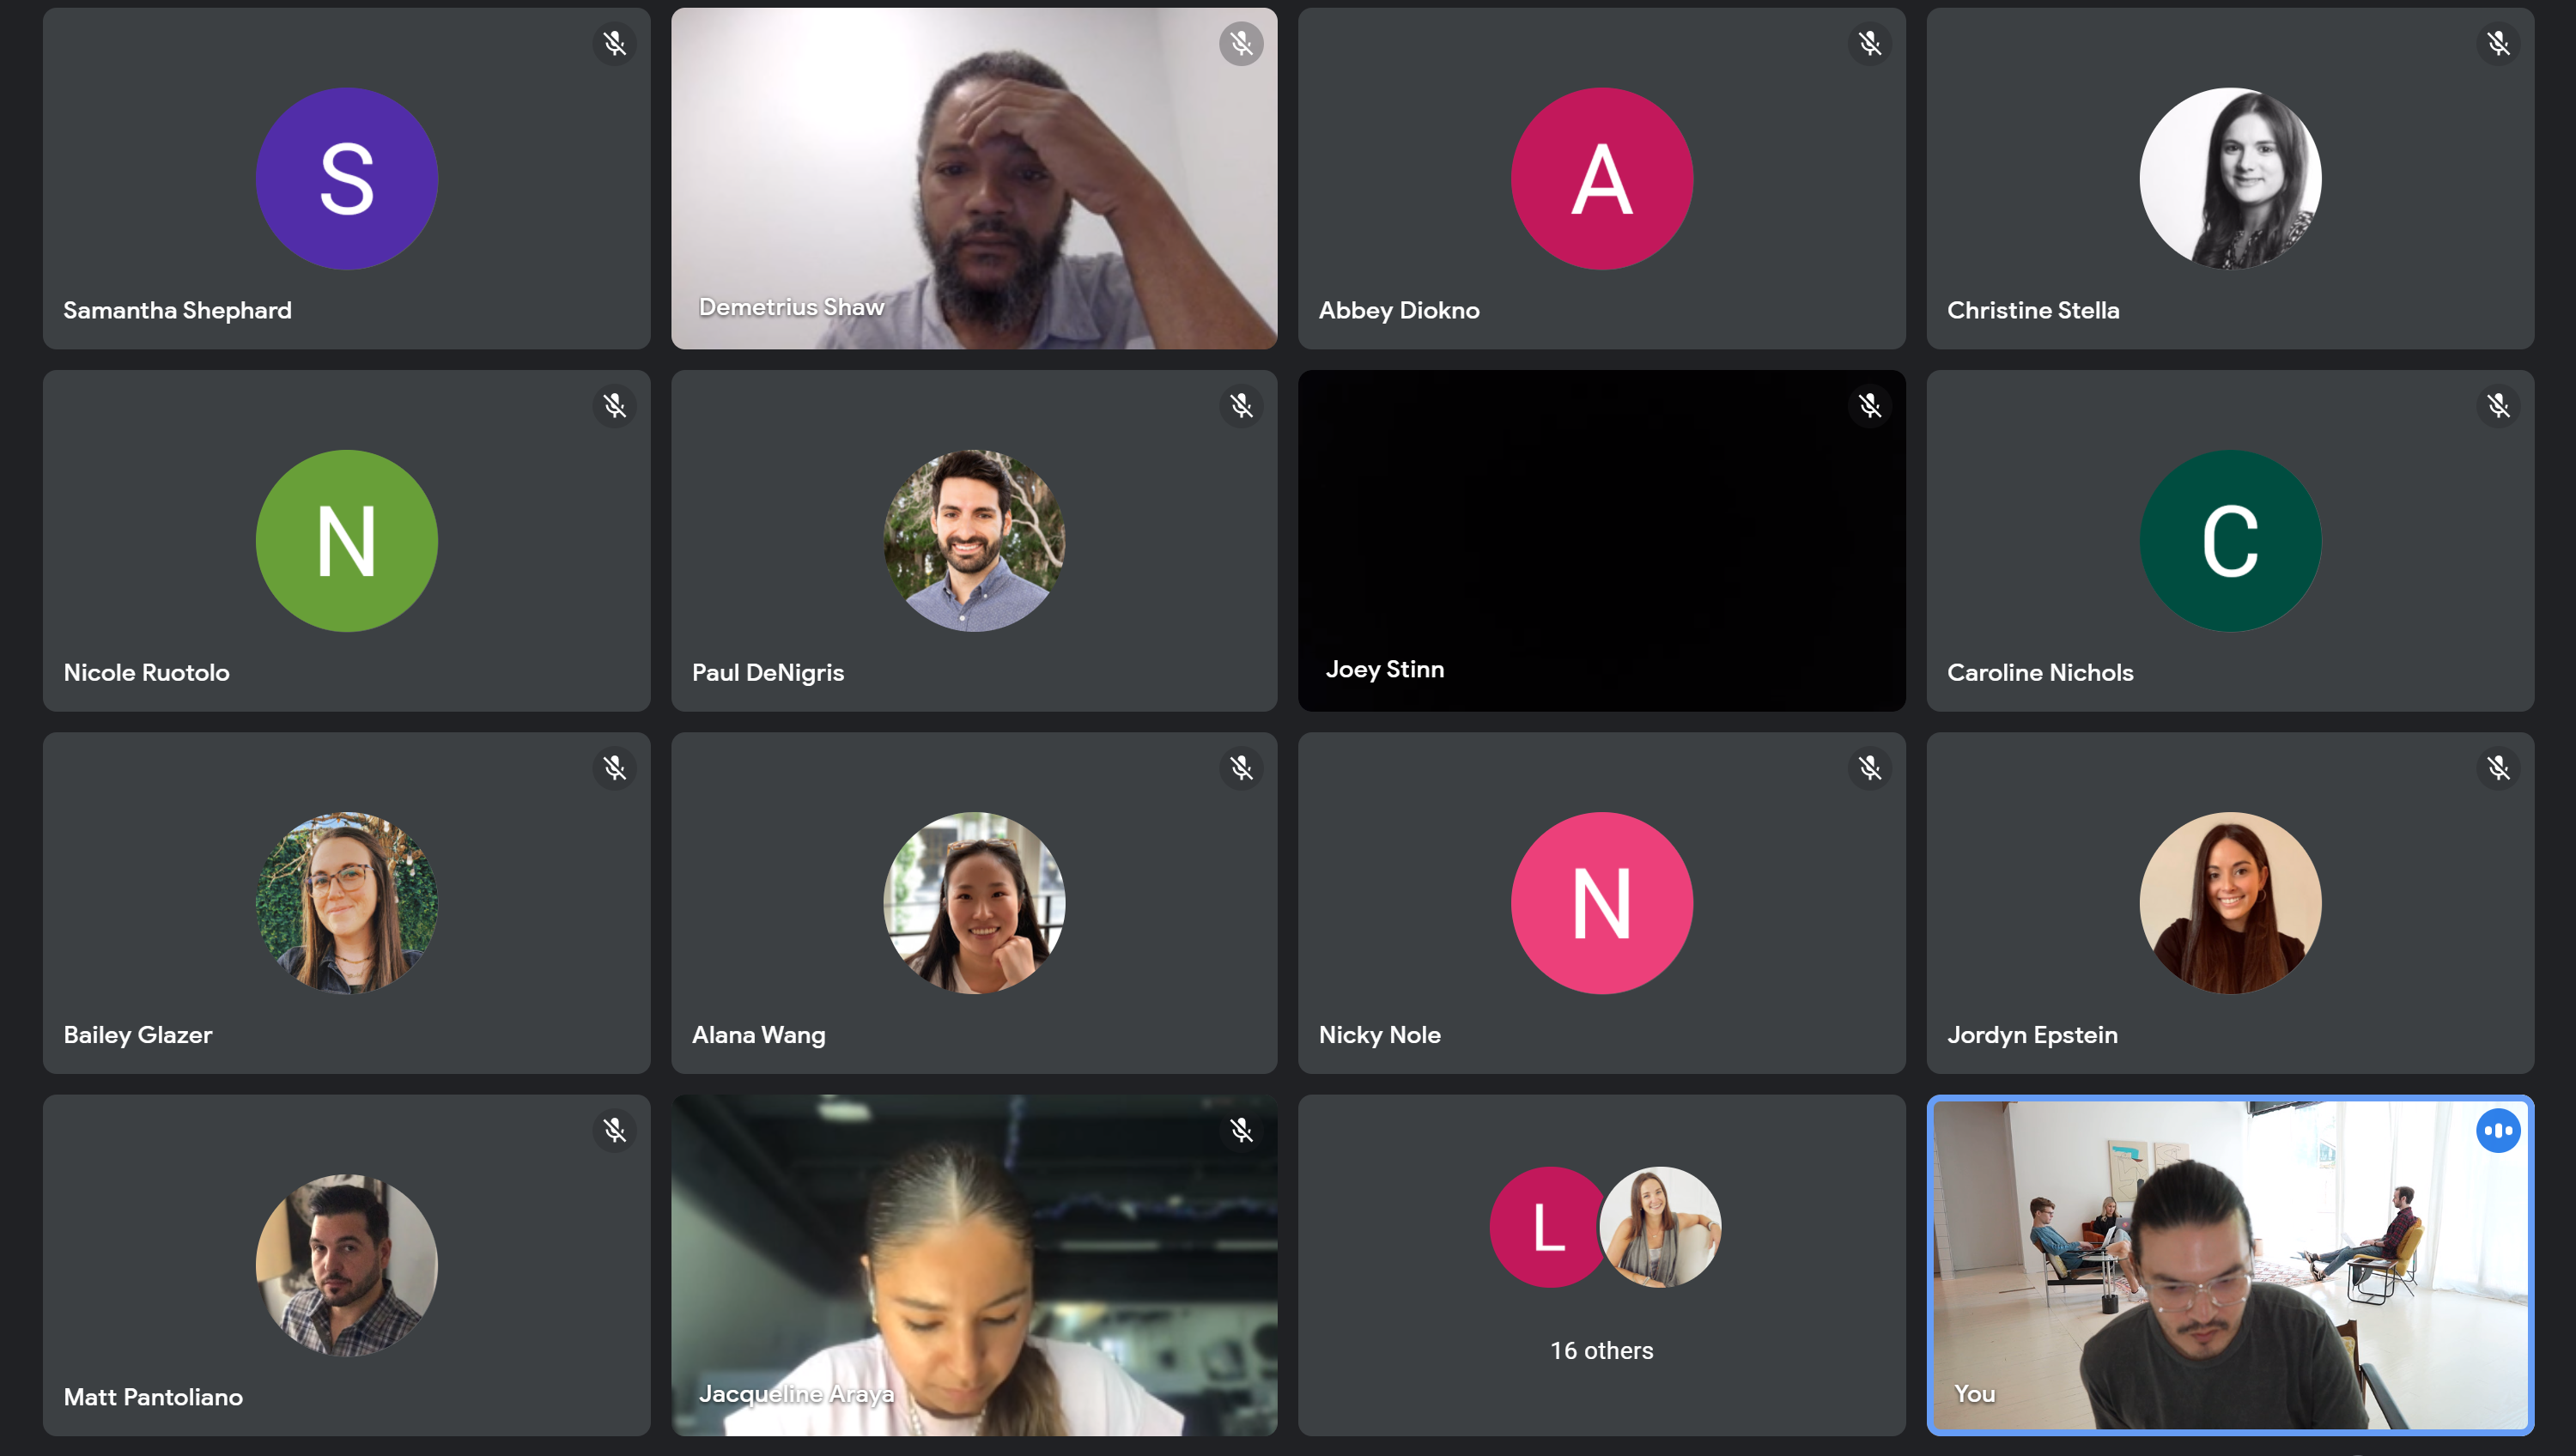Select Samantha Shephard's purple S avatar
Screen dimensions: 2576x1456
346,179
